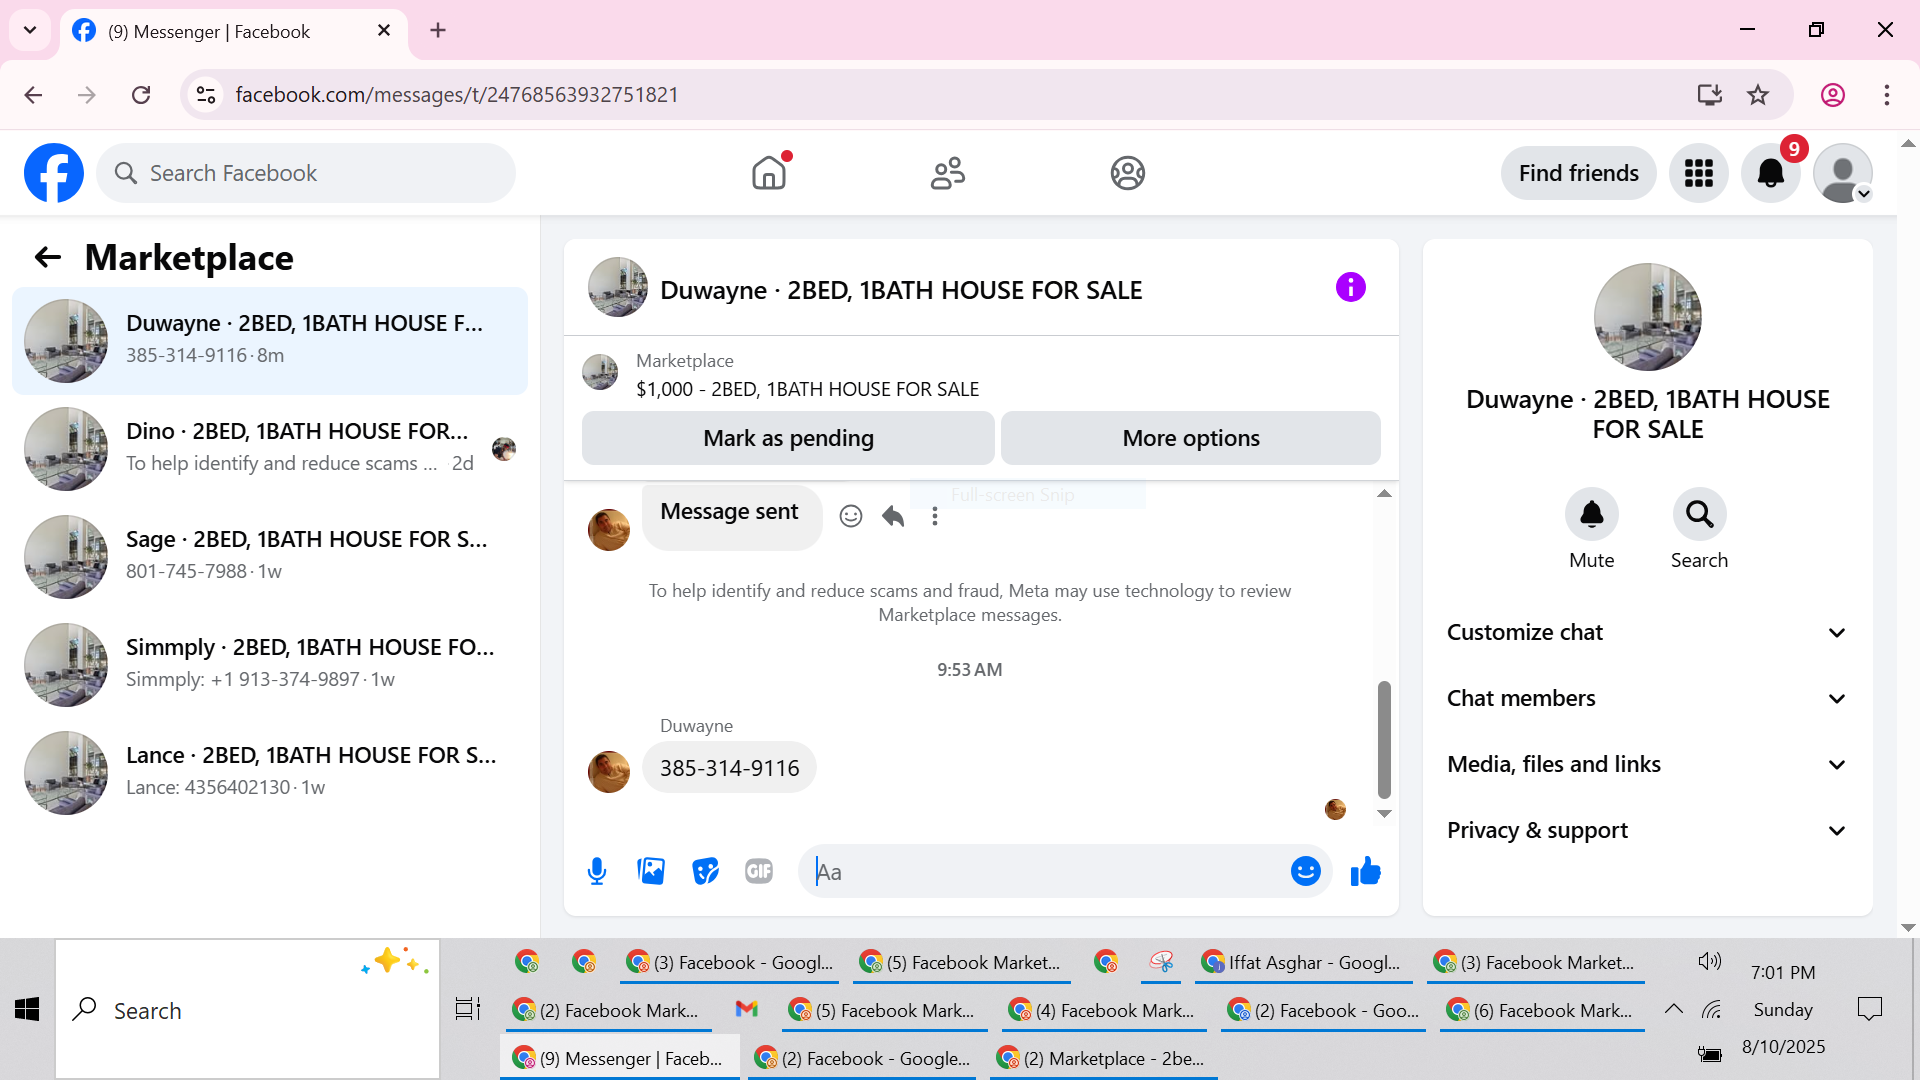
Task: Reply to the 'Message sent' message
Action: pos(893,516)
